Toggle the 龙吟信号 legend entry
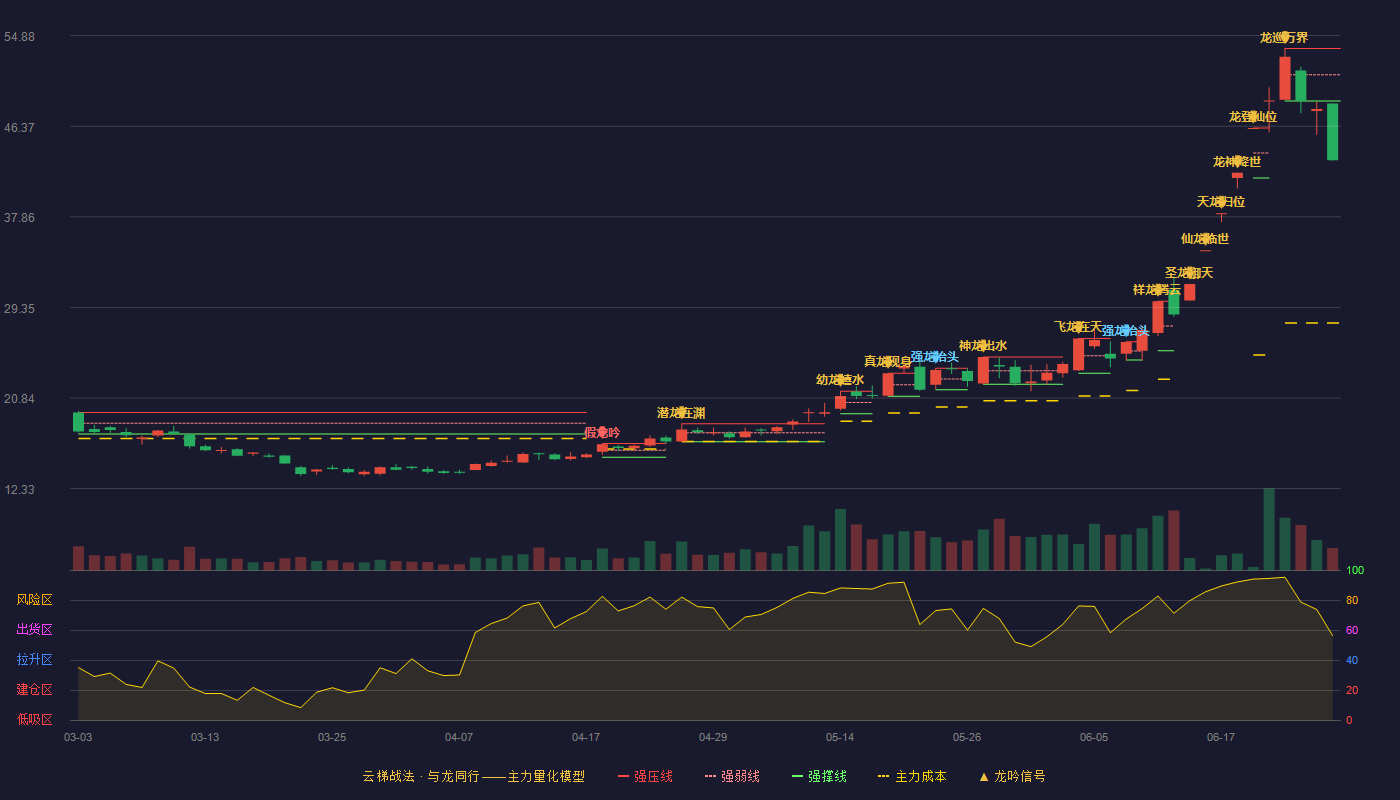The image size is (1400, 800). pyautogui.click(x=1012, y=776)
